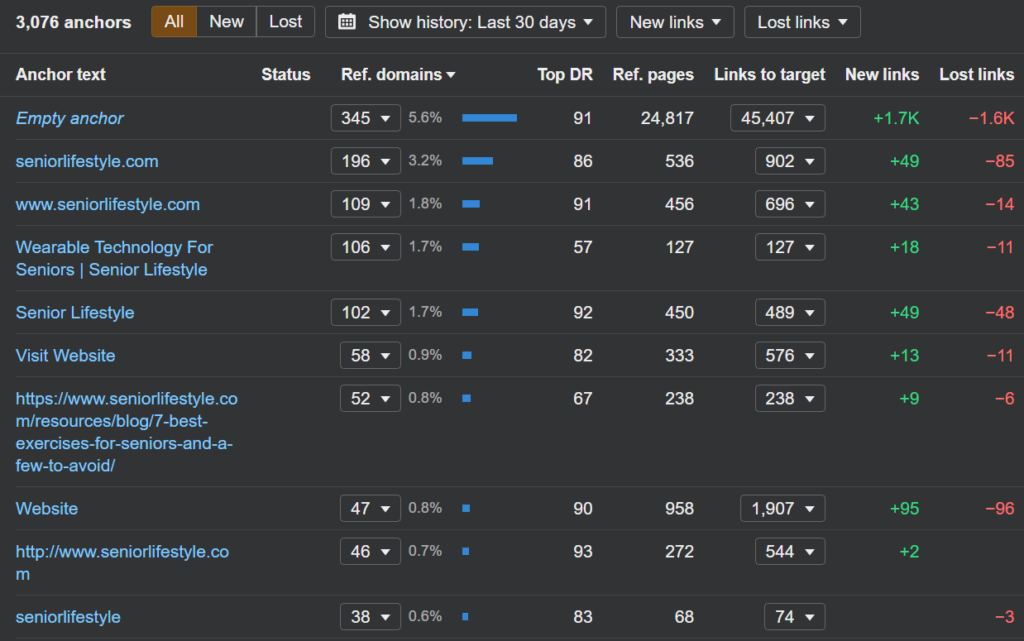
Task: Expand the 46 ref. domains dropdown
Action: pos(370,552)
